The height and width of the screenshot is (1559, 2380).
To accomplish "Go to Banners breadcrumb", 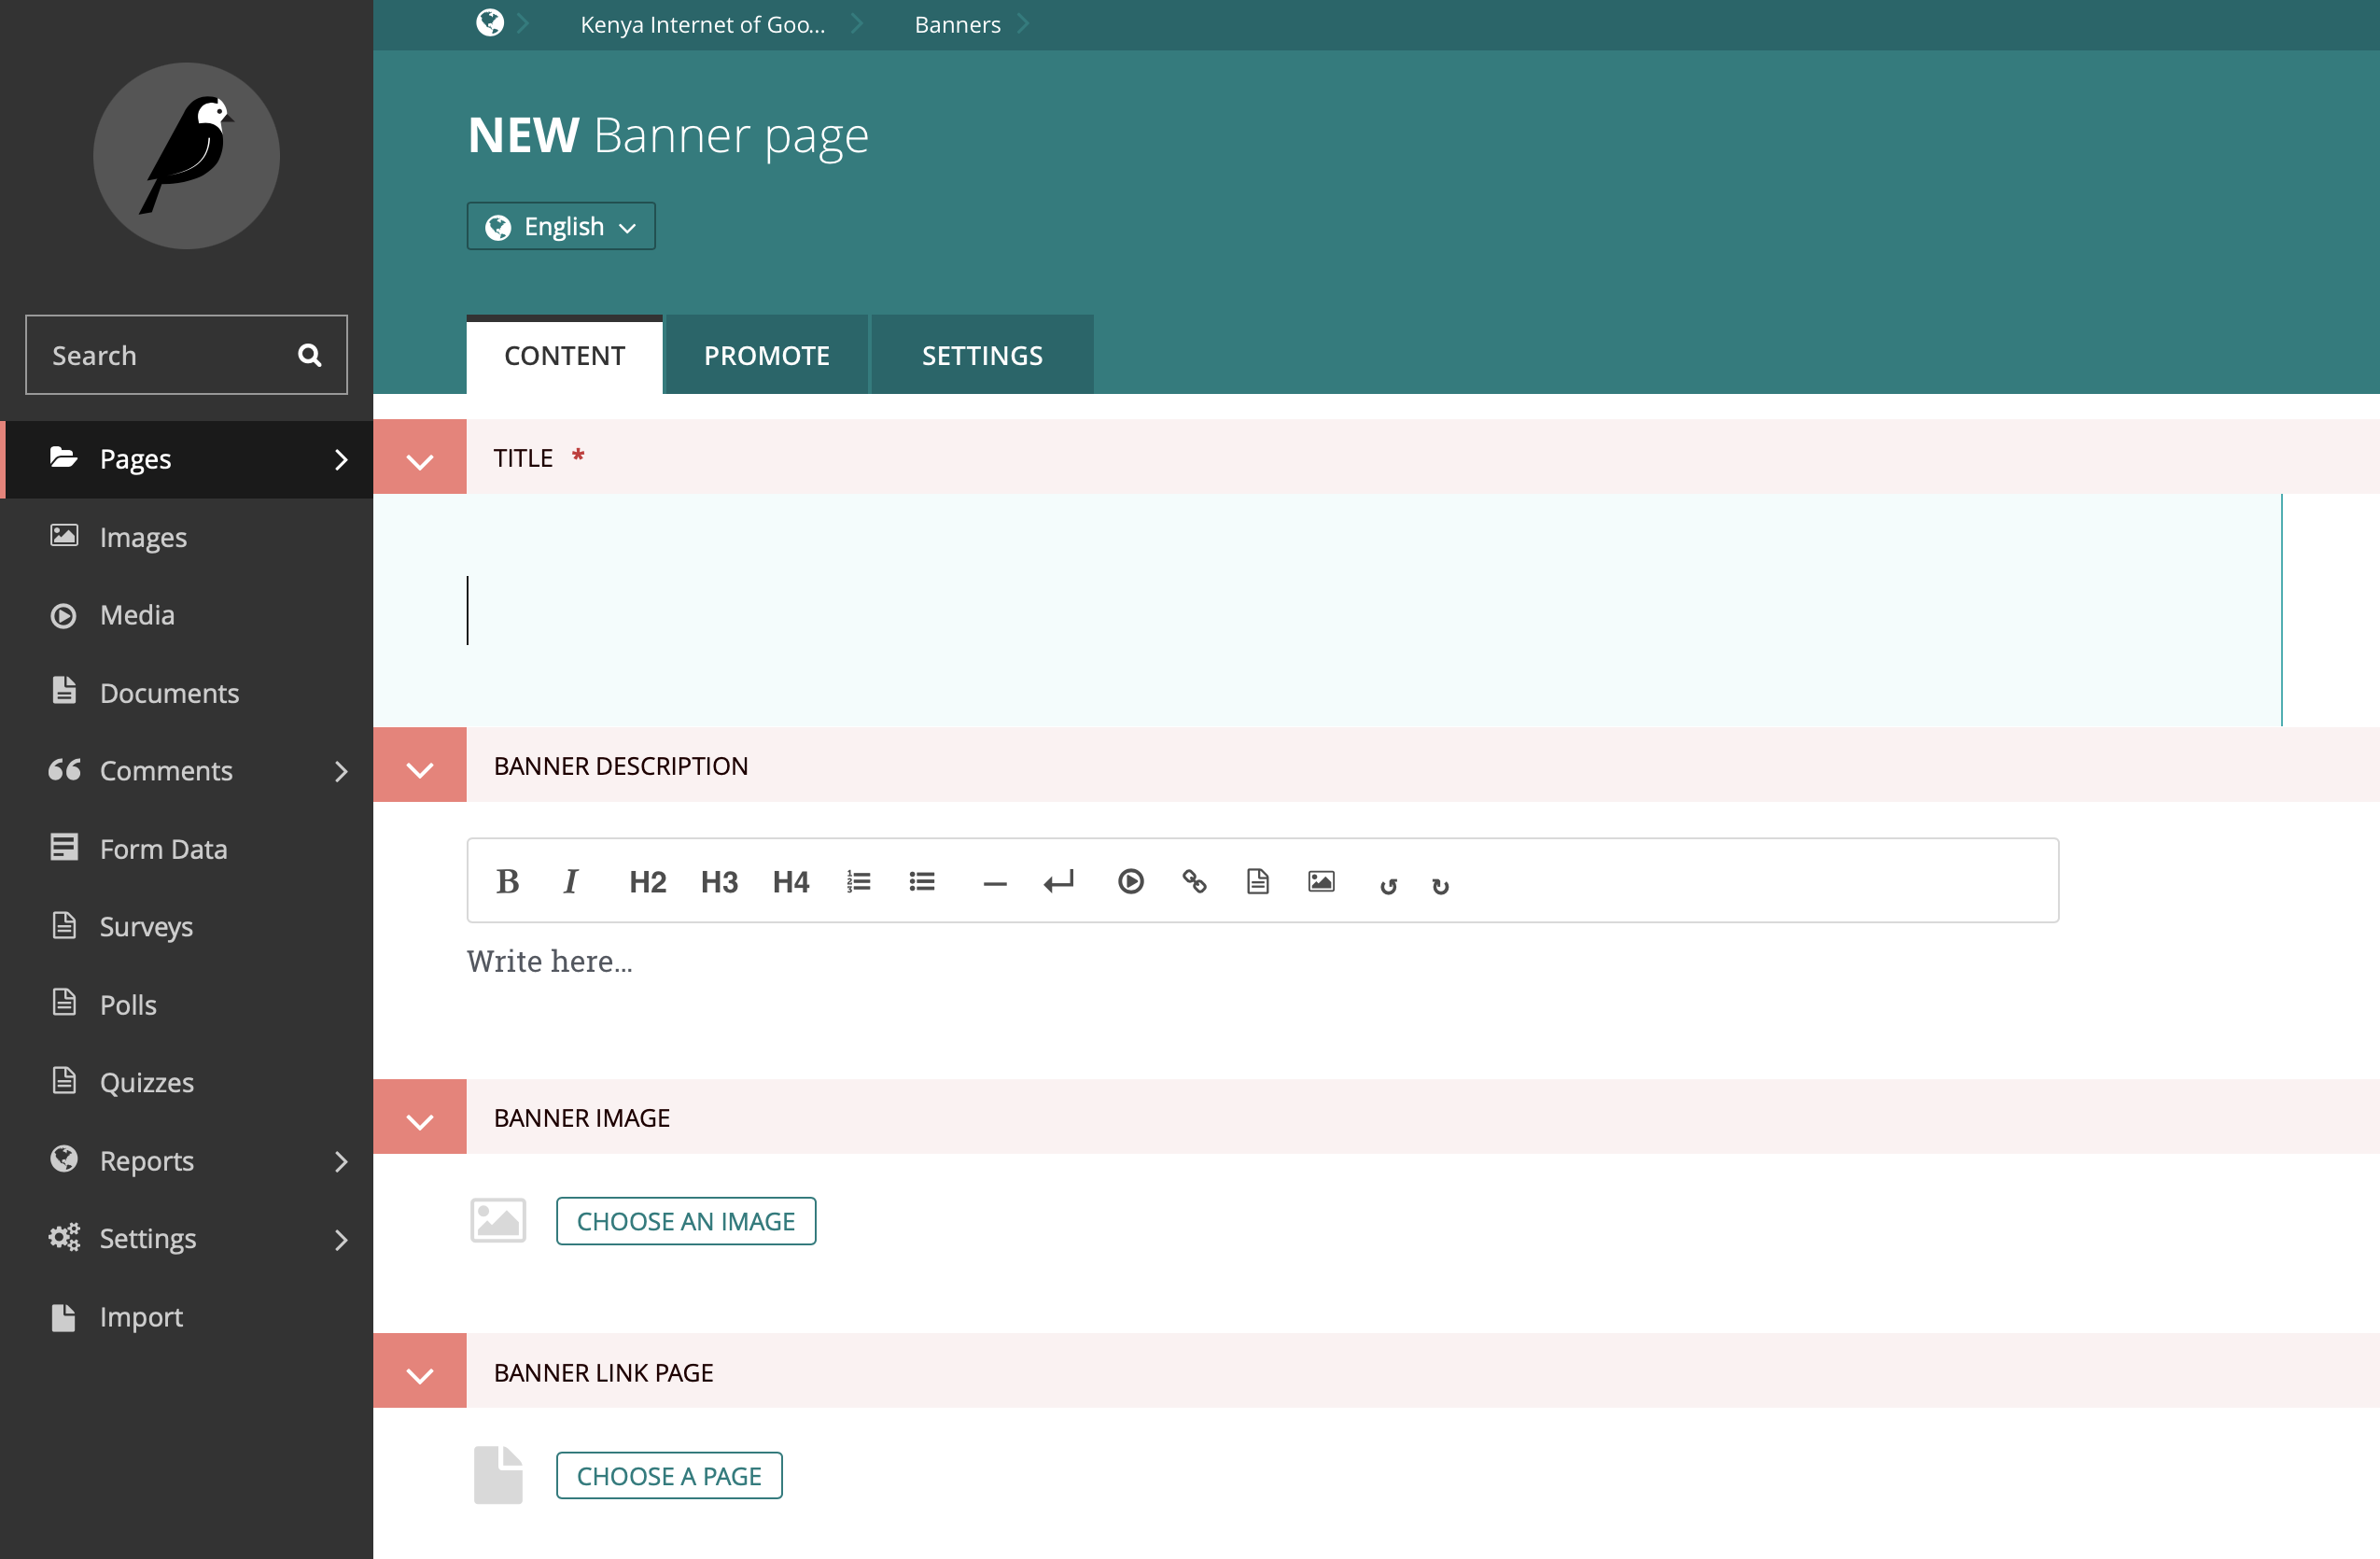I will pos(957,24).
